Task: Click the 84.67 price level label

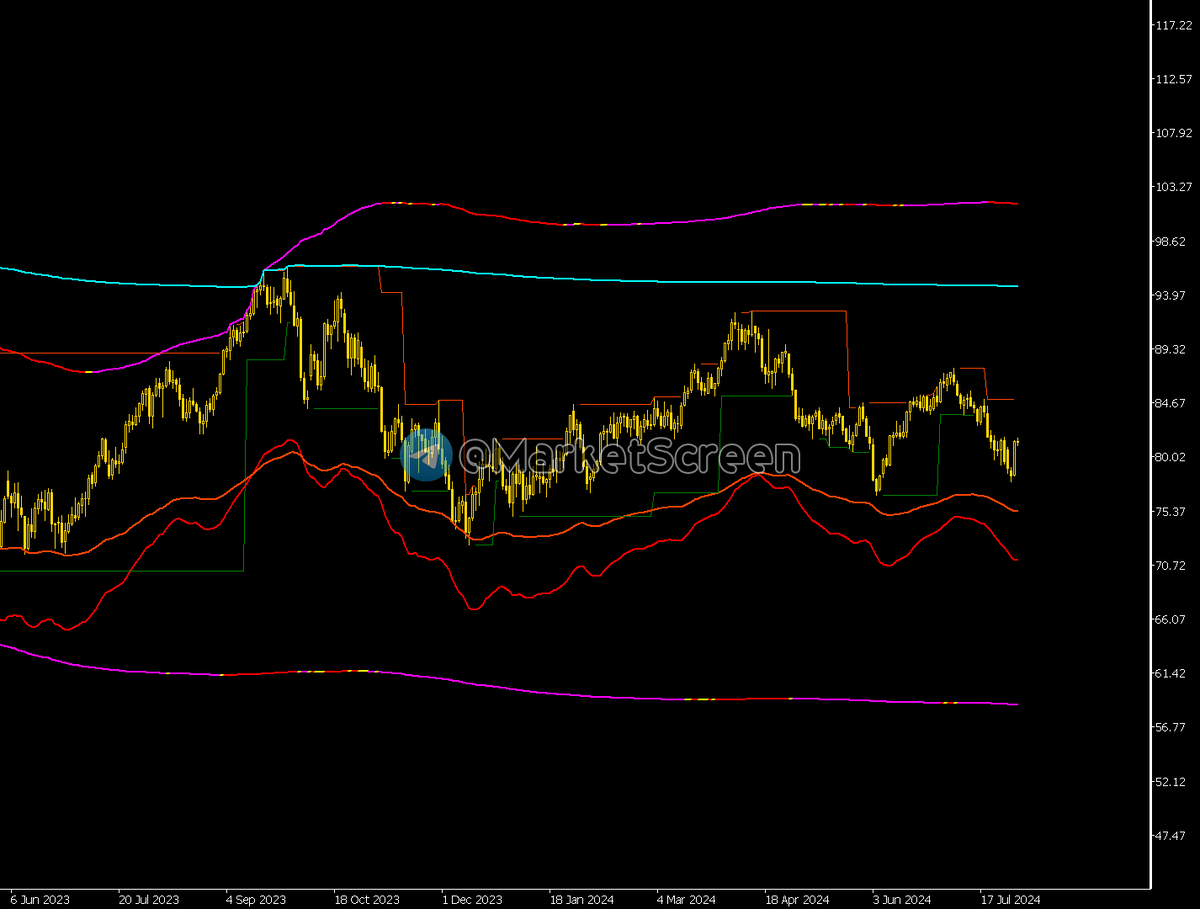Action: pyautogui.click(x=1171, y=403)
